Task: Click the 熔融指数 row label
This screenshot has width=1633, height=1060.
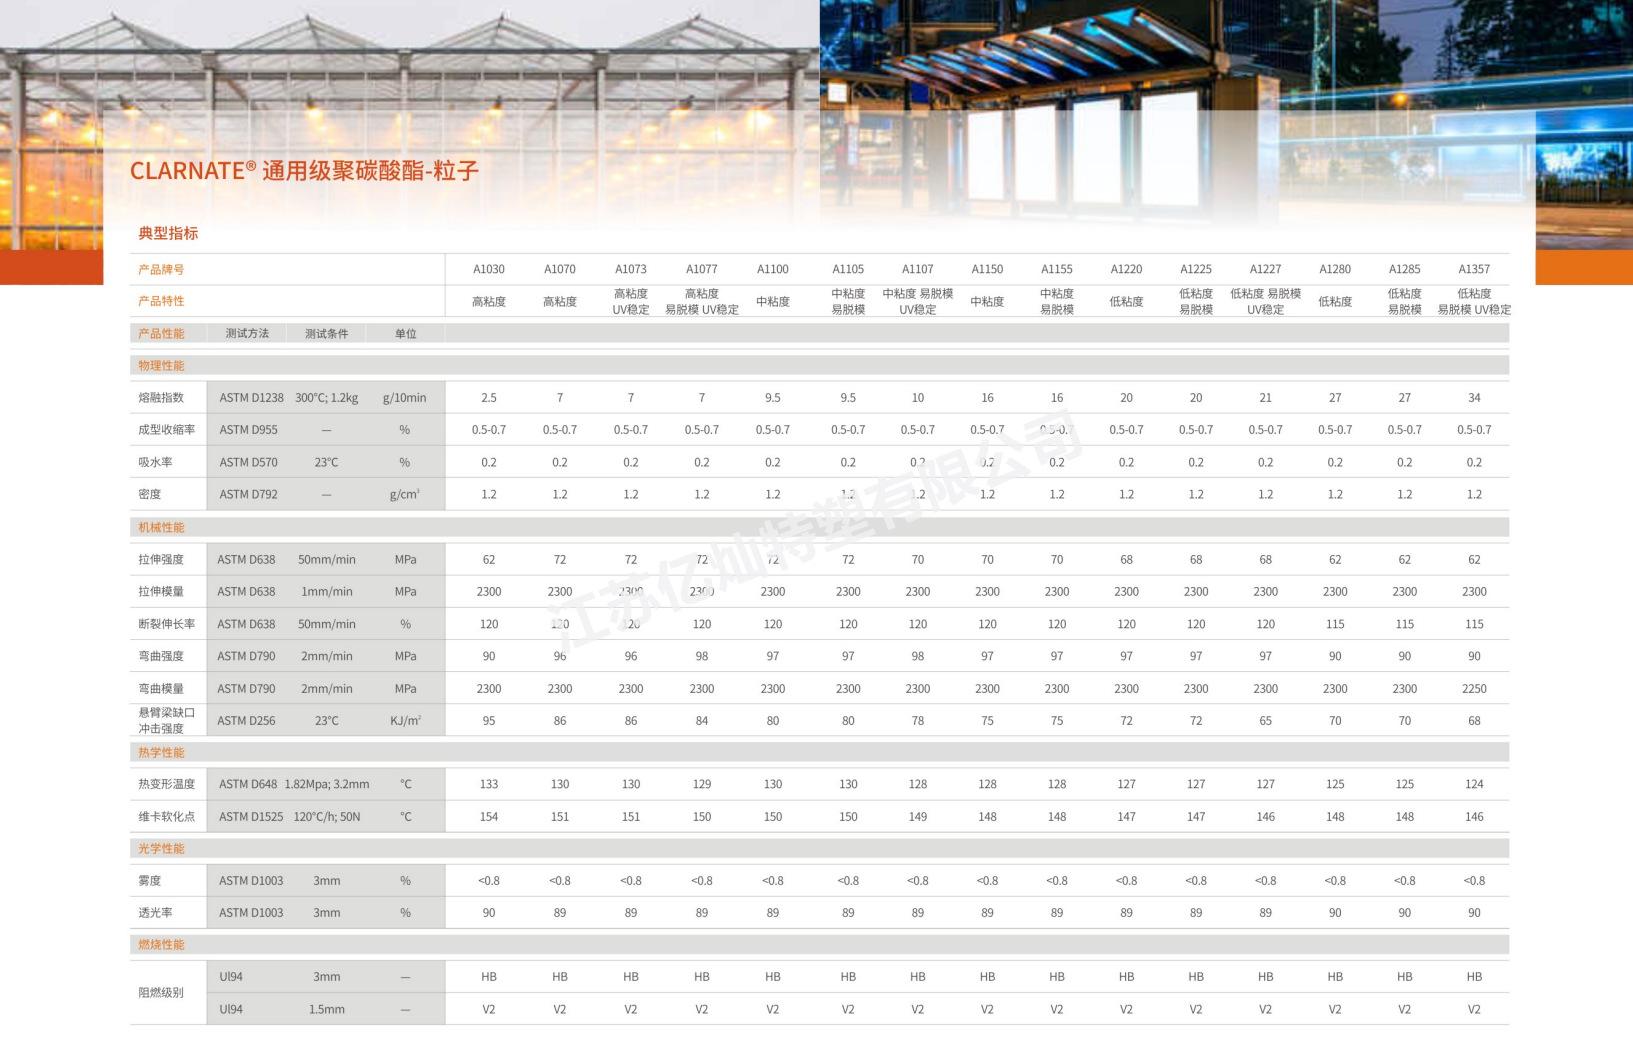Action: (x=161, y=398)
